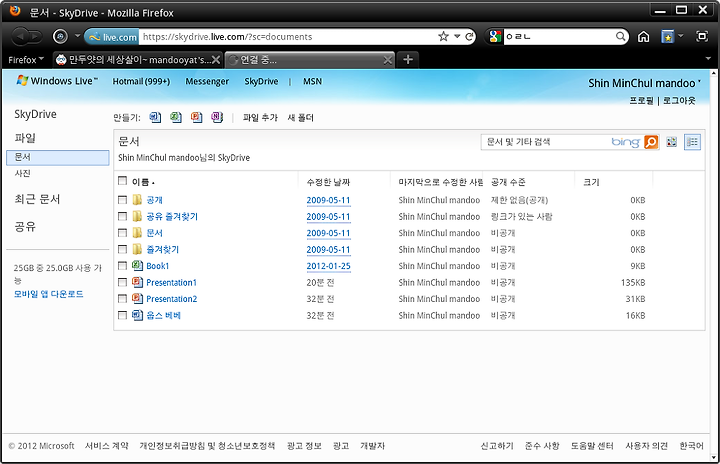Viewport: 720px width, 464px height.
Task: Expand the Shin MinChul mandoo account menu
Action: tap(644, 83)
